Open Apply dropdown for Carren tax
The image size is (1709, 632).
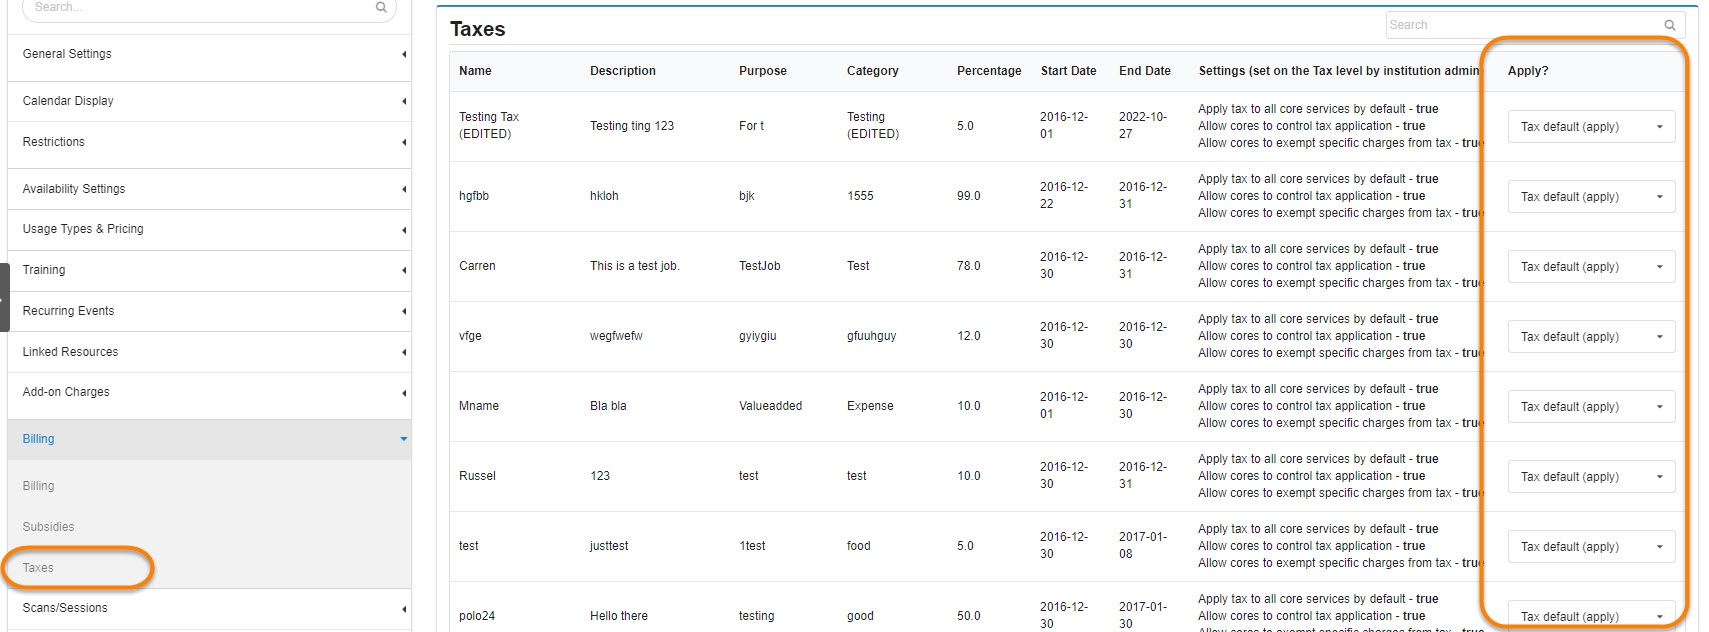point(1590,267)
